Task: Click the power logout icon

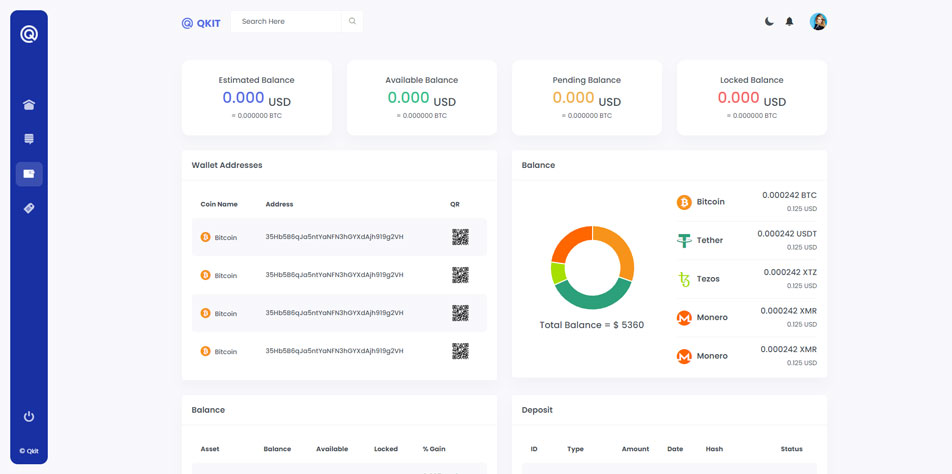Action: pos(29,416)
